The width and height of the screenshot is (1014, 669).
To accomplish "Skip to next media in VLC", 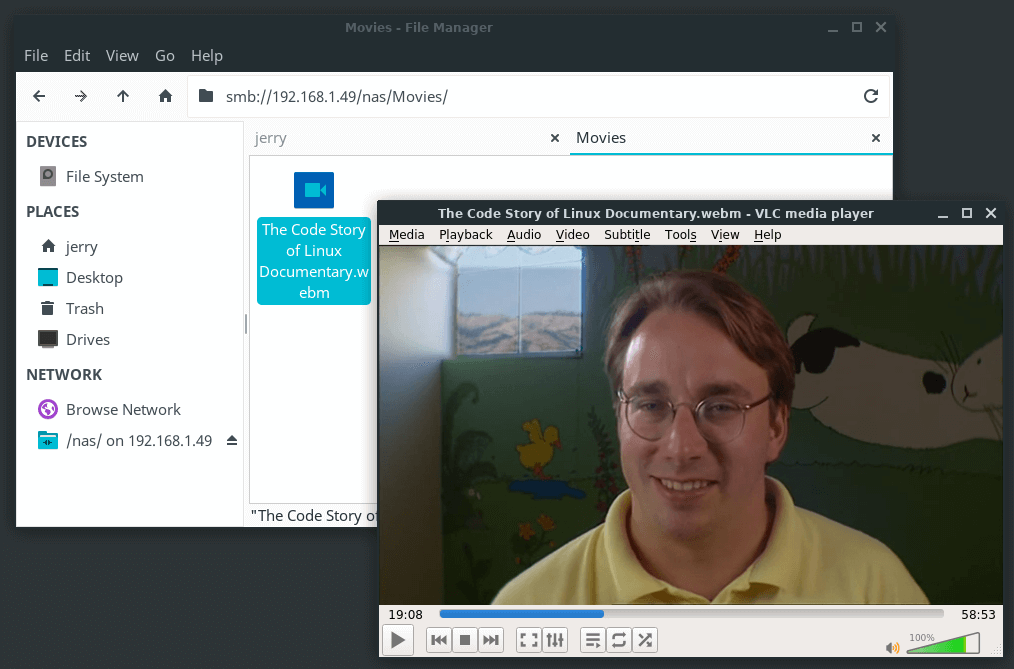I will point(491,640).
